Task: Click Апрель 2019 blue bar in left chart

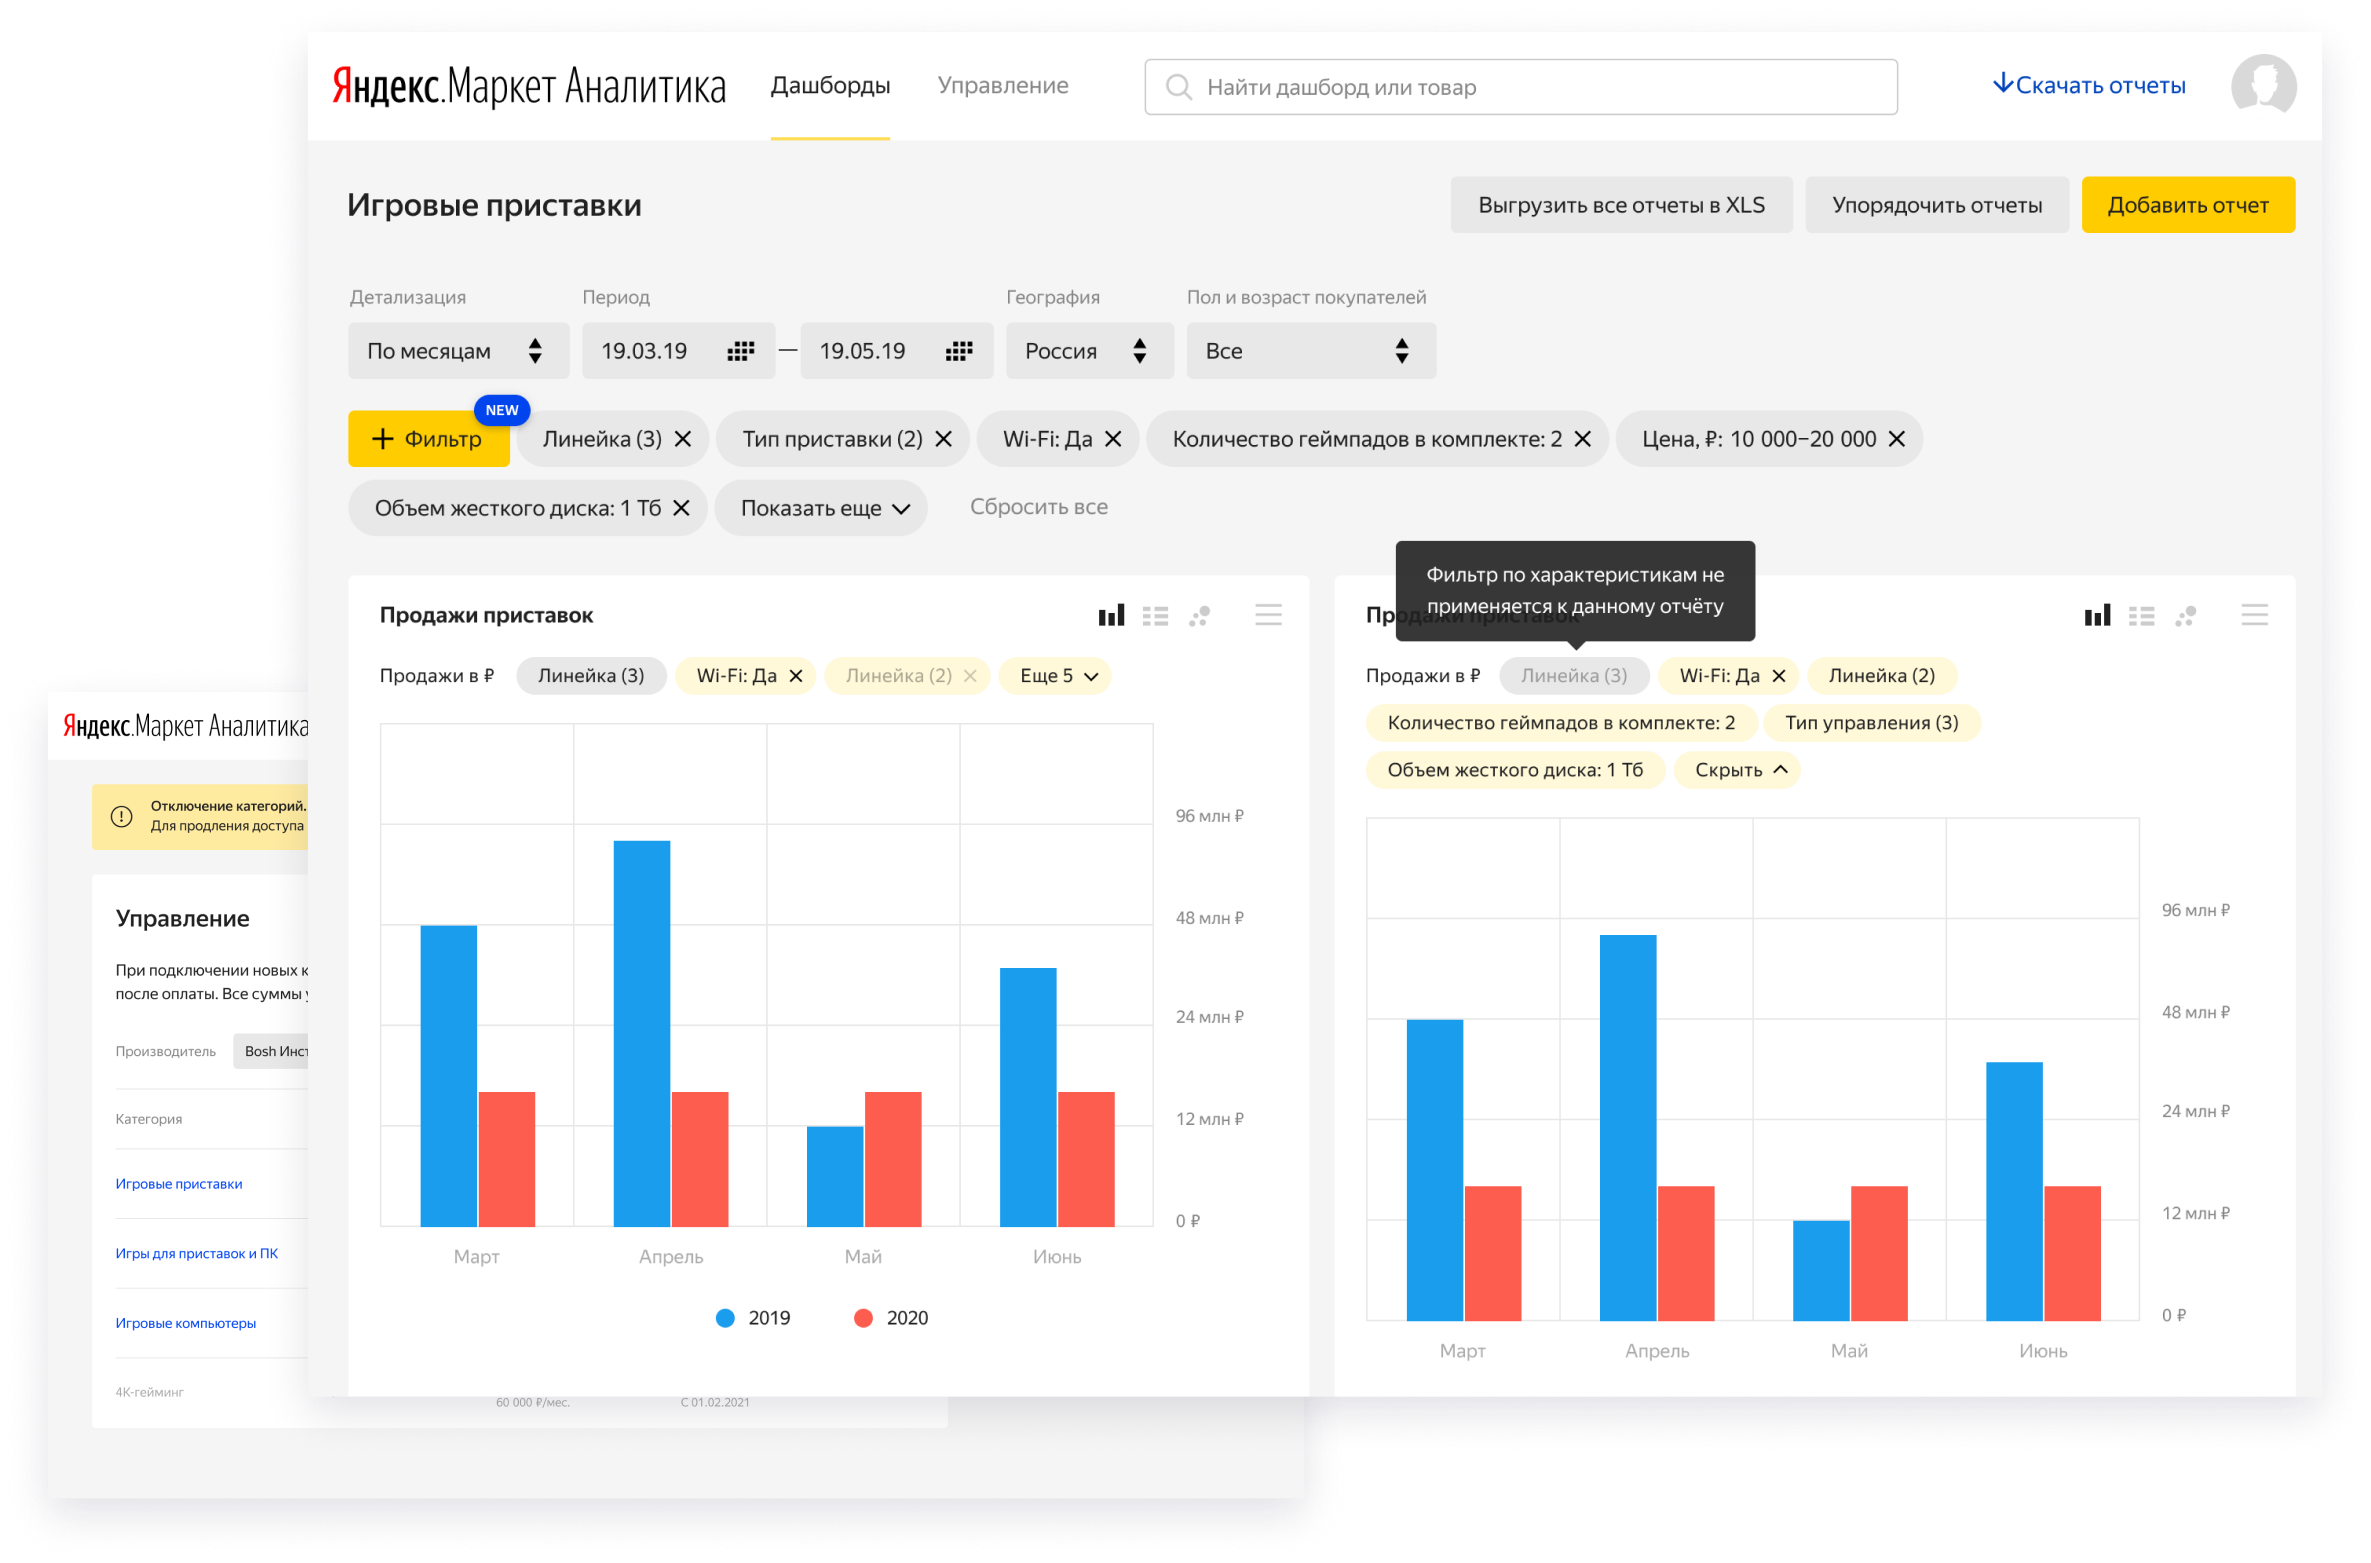Action: [642, 1033]
